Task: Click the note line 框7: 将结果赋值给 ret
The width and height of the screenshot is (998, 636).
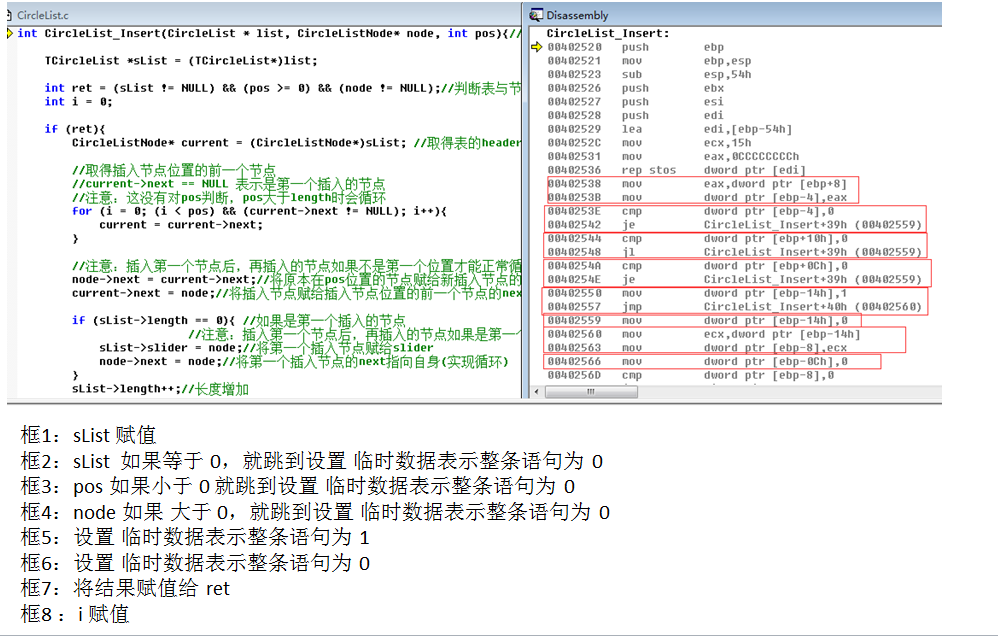Action: pyautogui.click(x=125, y=588)
